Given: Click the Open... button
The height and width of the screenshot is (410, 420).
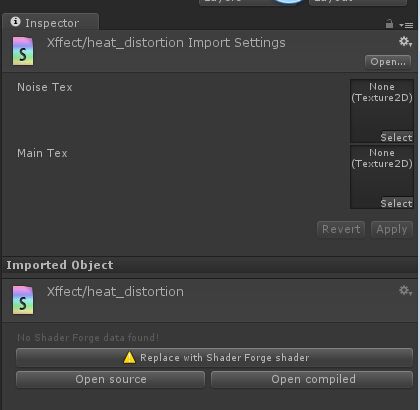Looking at the screenshot, I should tap(388, 62).
